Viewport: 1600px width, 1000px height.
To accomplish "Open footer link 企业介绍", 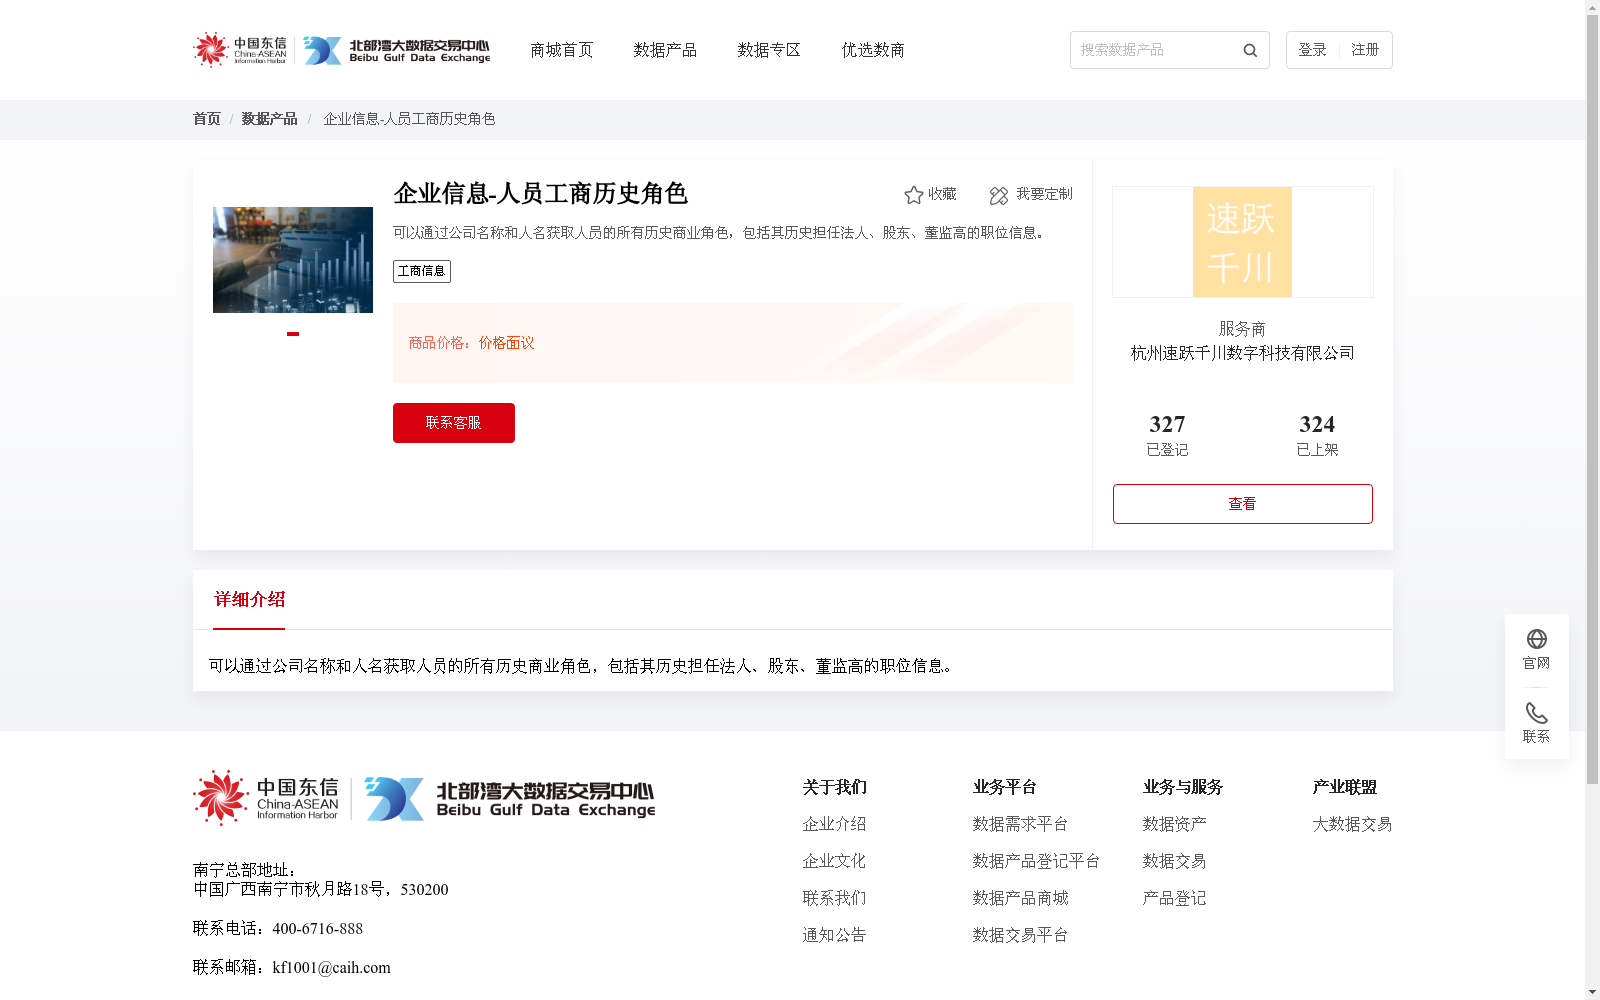I will 834,824.
